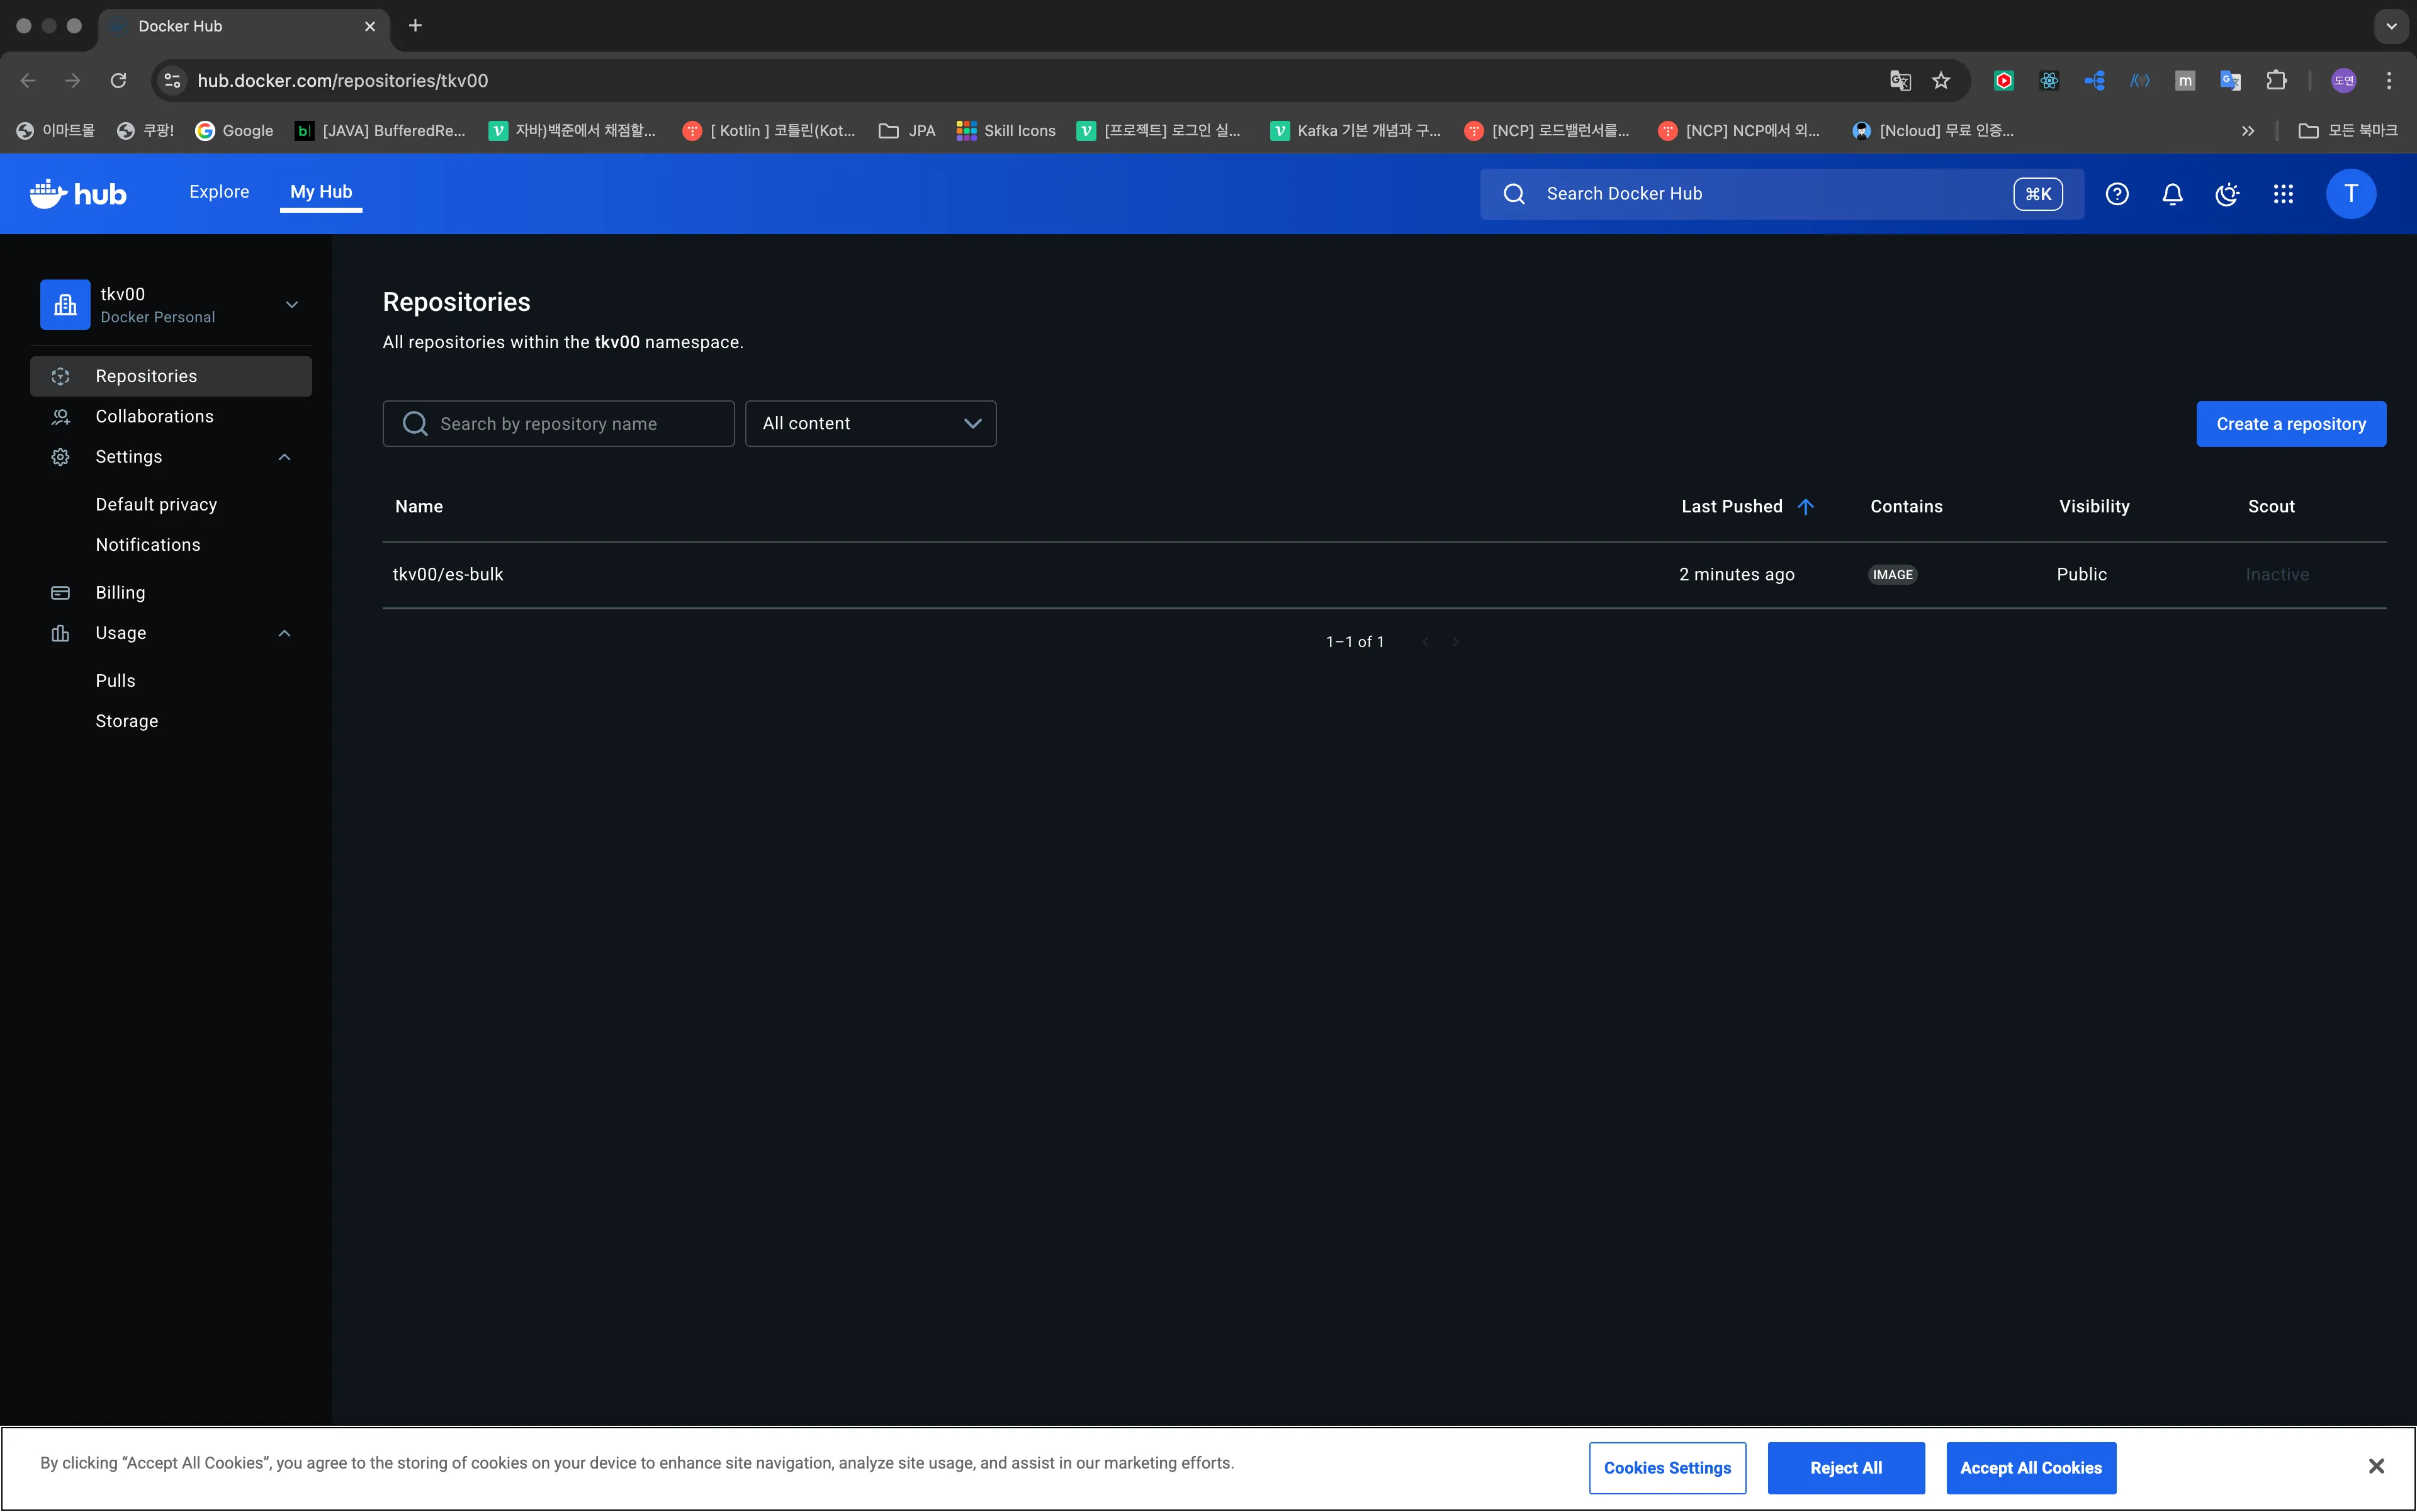Open the T user avatar menu
This screenshot has height=1512, width=2417.
(x=2350, y=194)
